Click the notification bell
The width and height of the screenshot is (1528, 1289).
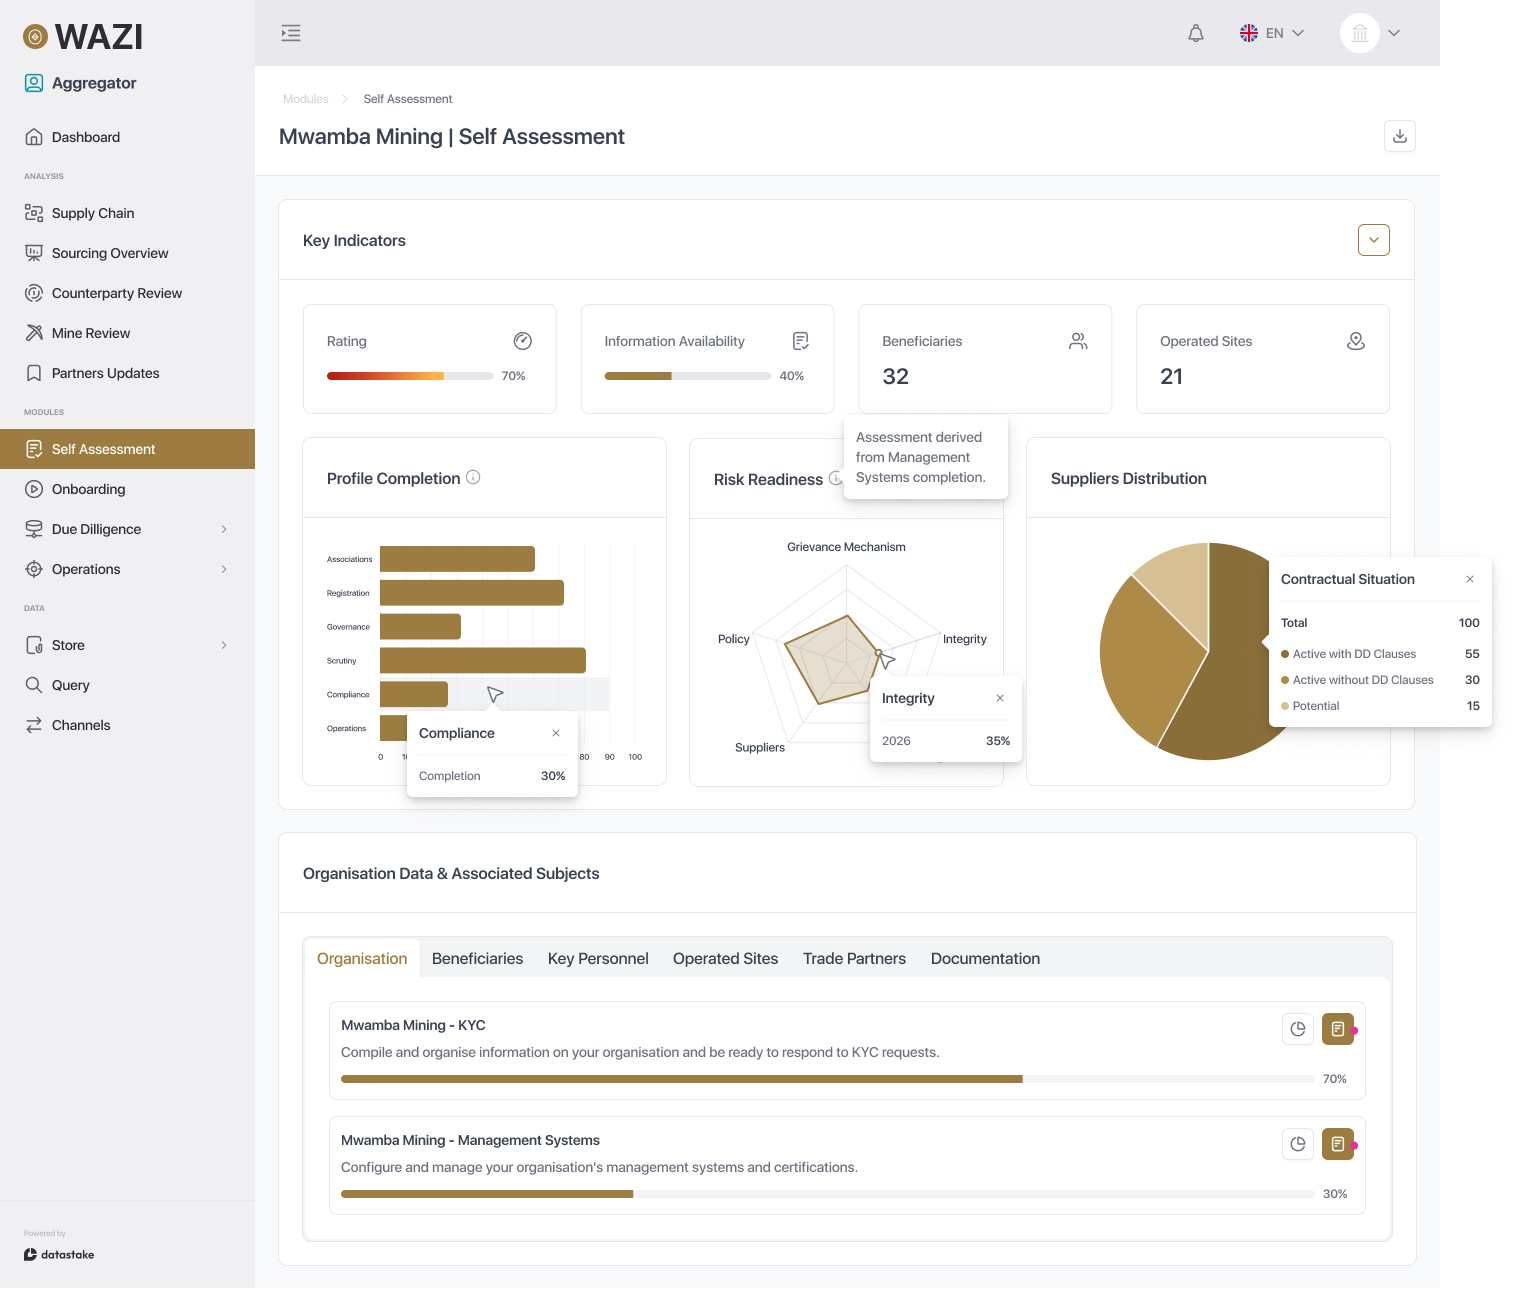(1196, 32)
